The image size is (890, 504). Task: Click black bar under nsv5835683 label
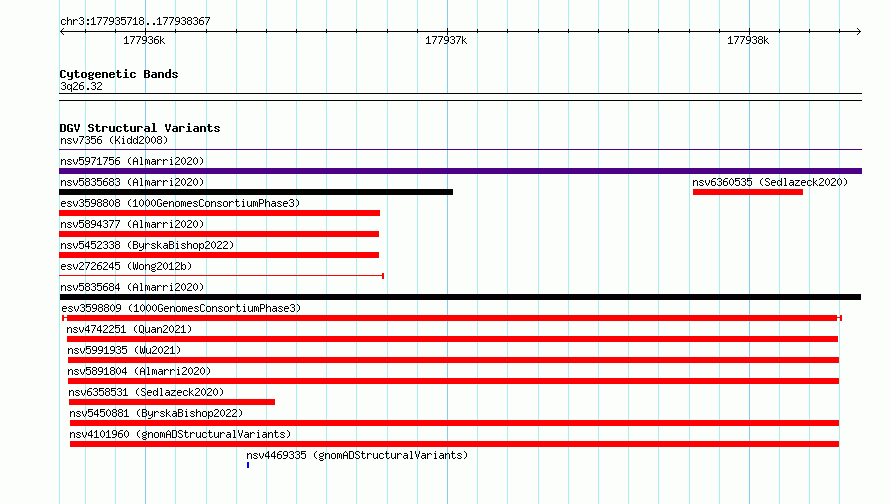(x=256, y=192)
